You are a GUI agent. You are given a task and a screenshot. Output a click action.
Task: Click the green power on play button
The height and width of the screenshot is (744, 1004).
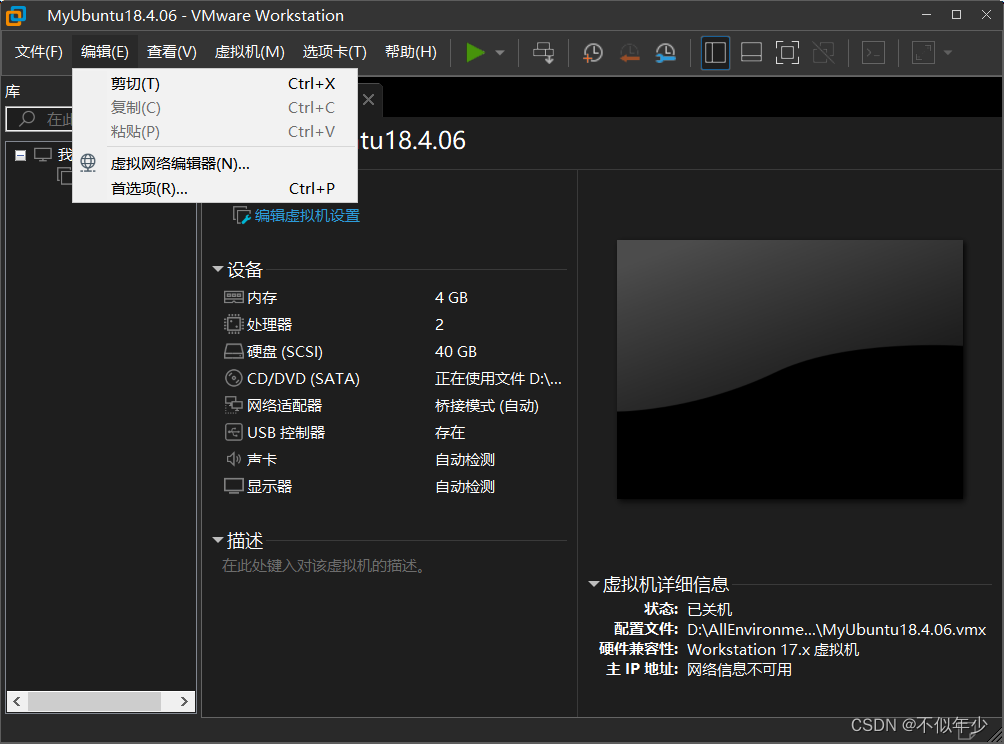475,53
